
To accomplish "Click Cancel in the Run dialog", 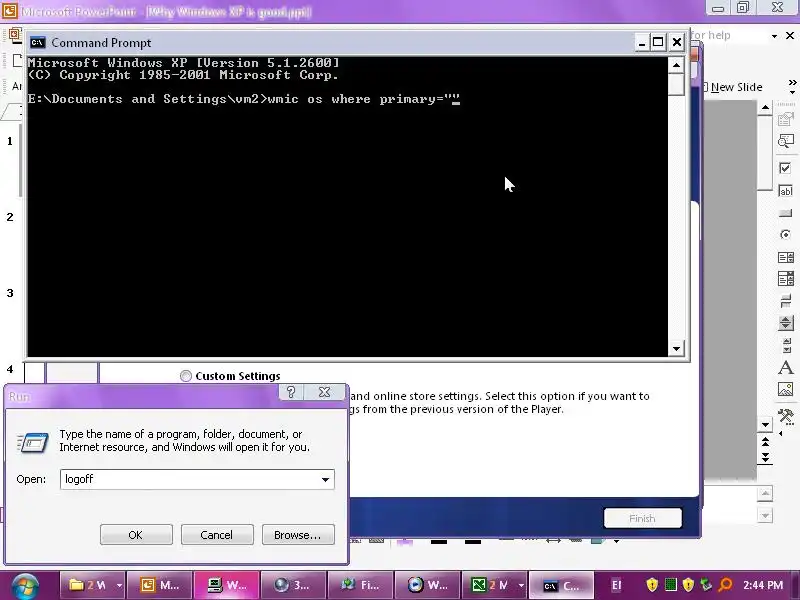I will [x=217, y=535].
